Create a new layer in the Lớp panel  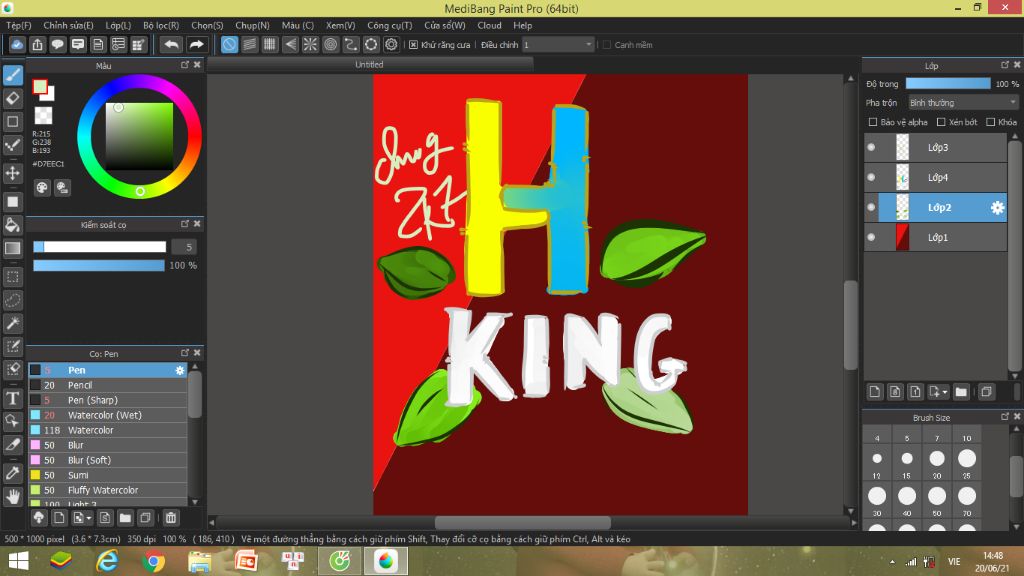point(875,392)
